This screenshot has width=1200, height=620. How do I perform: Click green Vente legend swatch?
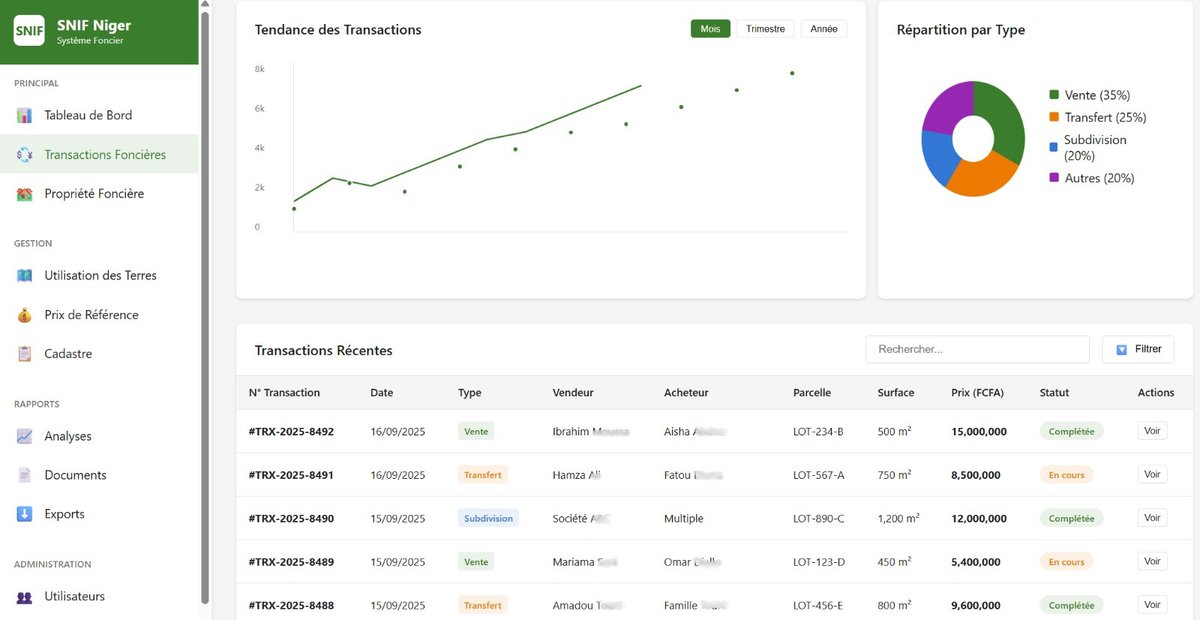point(1054,95)
